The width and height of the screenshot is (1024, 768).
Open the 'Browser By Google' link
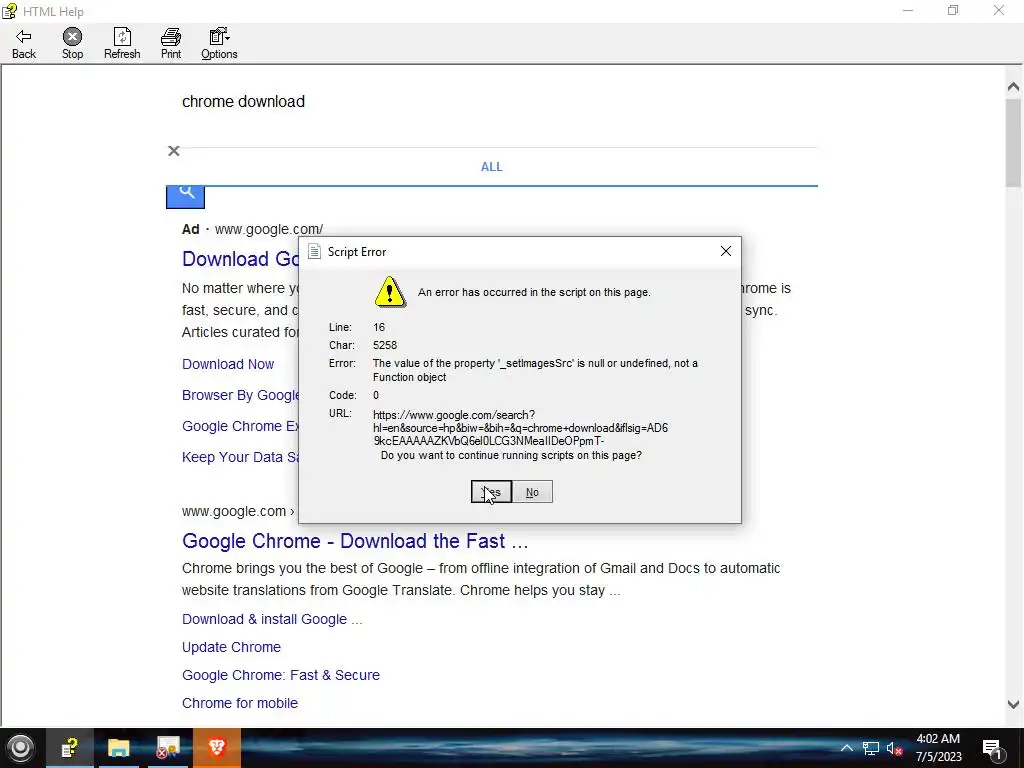(x=240, y=395)
